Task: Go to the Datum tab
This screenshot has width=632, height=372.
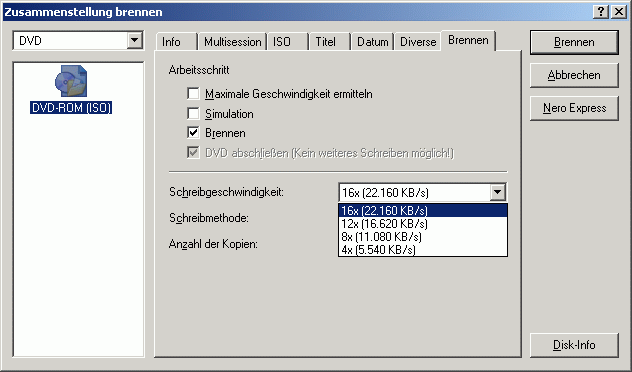Action: [x=372, y=42]
